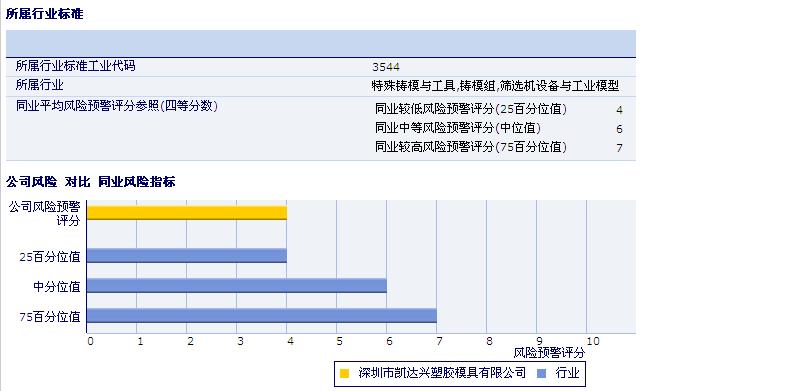Select the blue 中分位值 bar
786x391 pixels.
pos(237,286)
